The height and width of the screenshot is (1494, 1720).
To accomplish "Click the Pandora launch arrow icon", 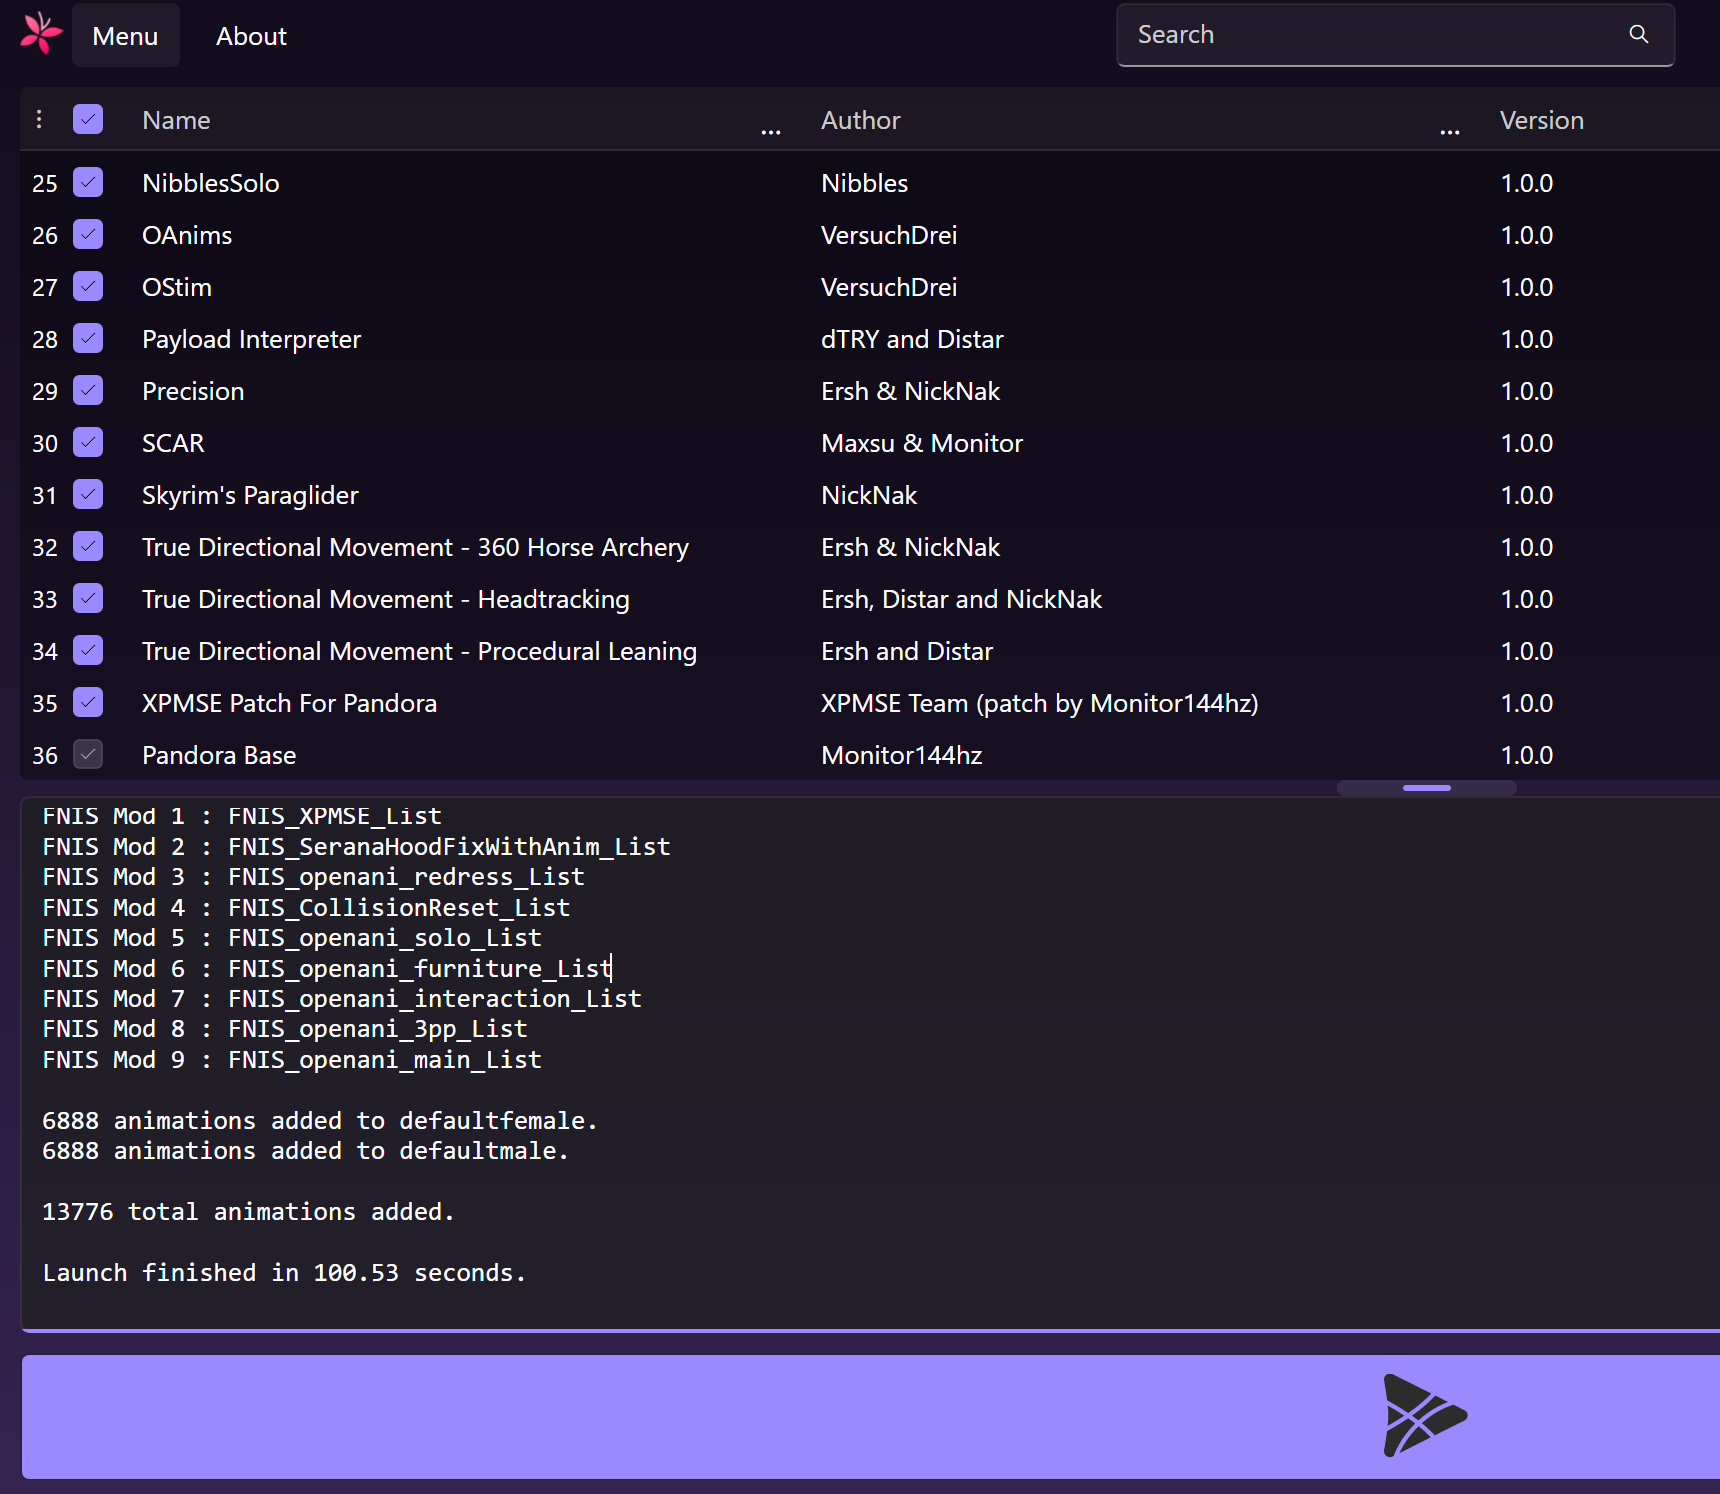I will [1423, 1415].
